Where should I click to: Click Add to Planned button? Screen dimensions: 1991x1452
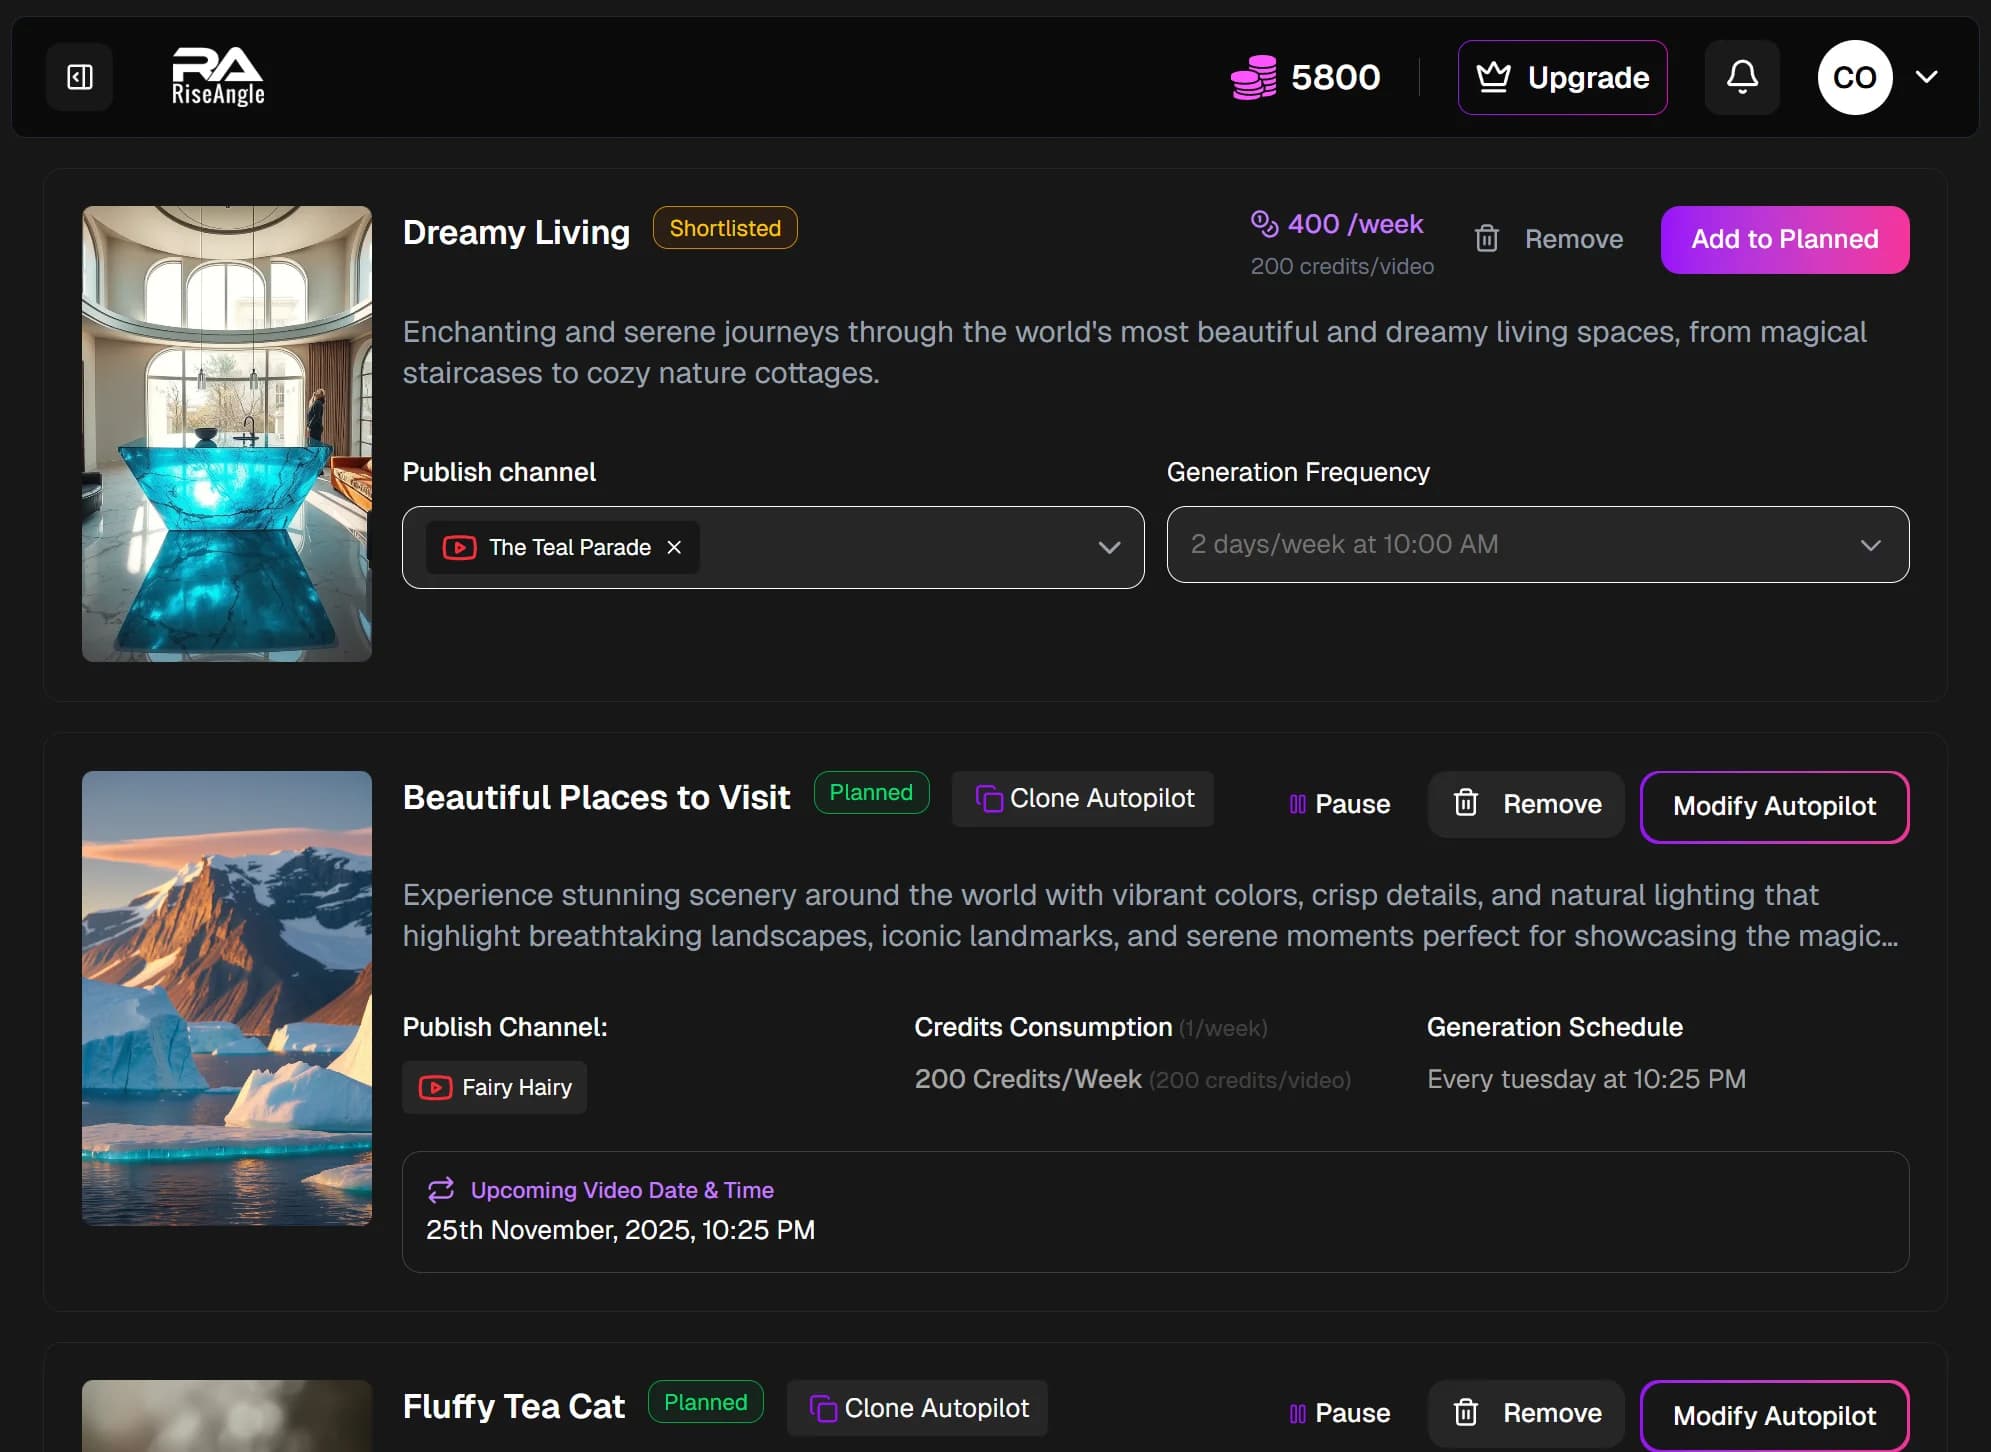click(1785, 239)
